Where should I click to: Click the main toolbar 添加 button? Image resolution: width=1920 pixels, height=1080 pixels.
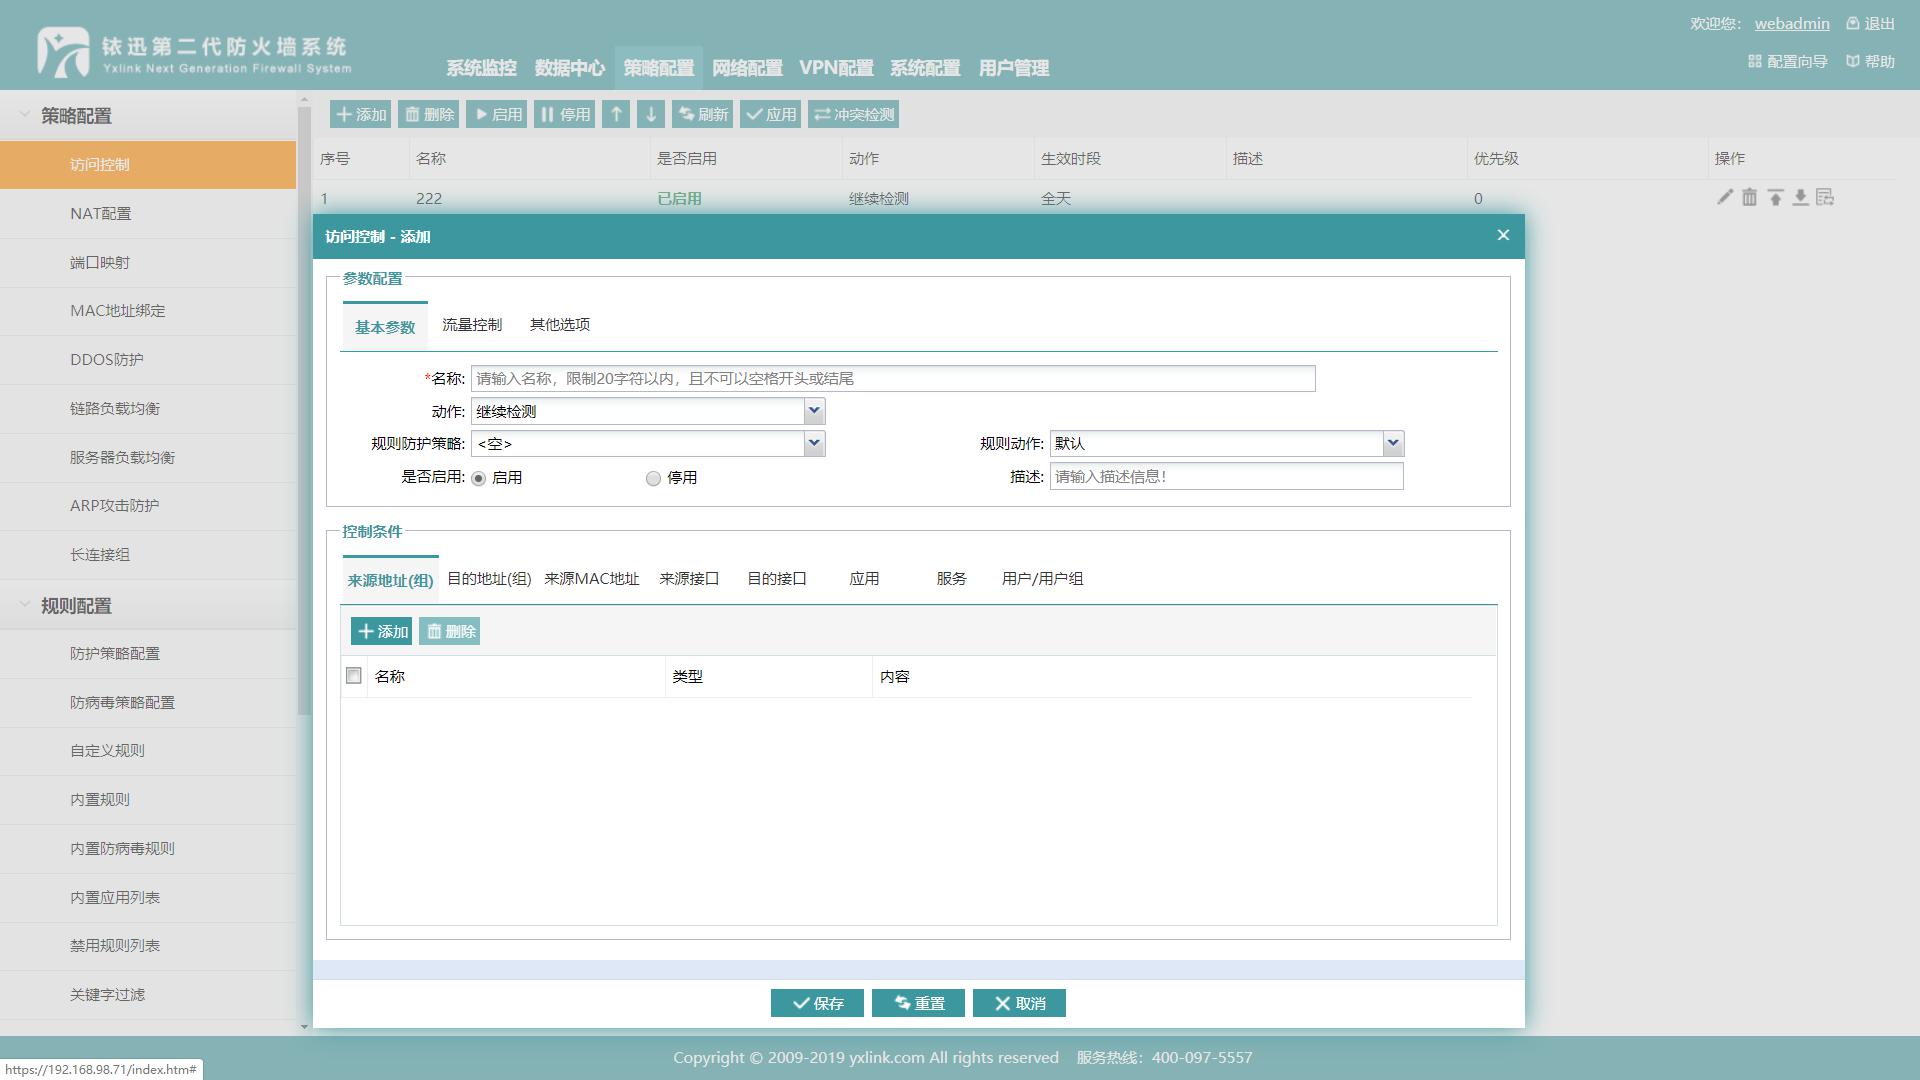tap(361, 114)
